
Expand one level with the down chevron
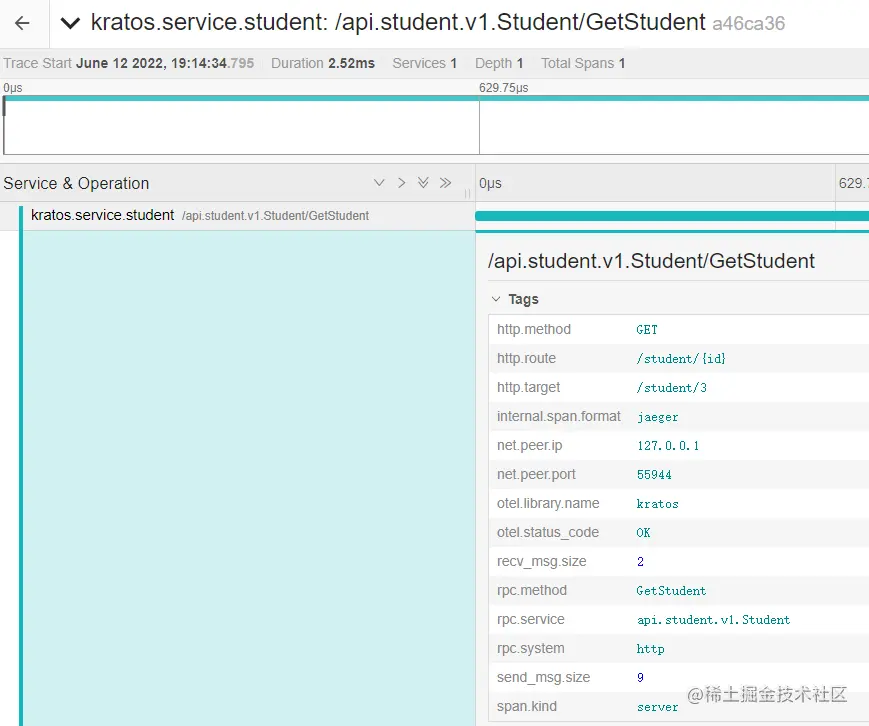tap(379, 183)
